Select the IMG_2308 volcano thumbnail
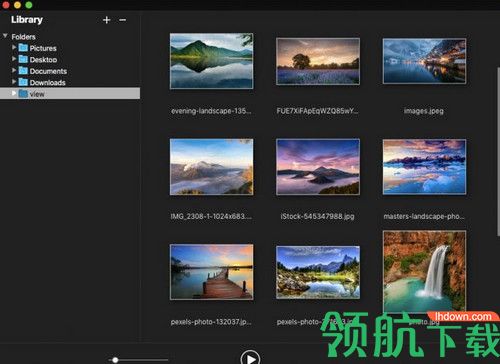Image resolution: width=500 pixels, height=364 pixels. (211, 167)
